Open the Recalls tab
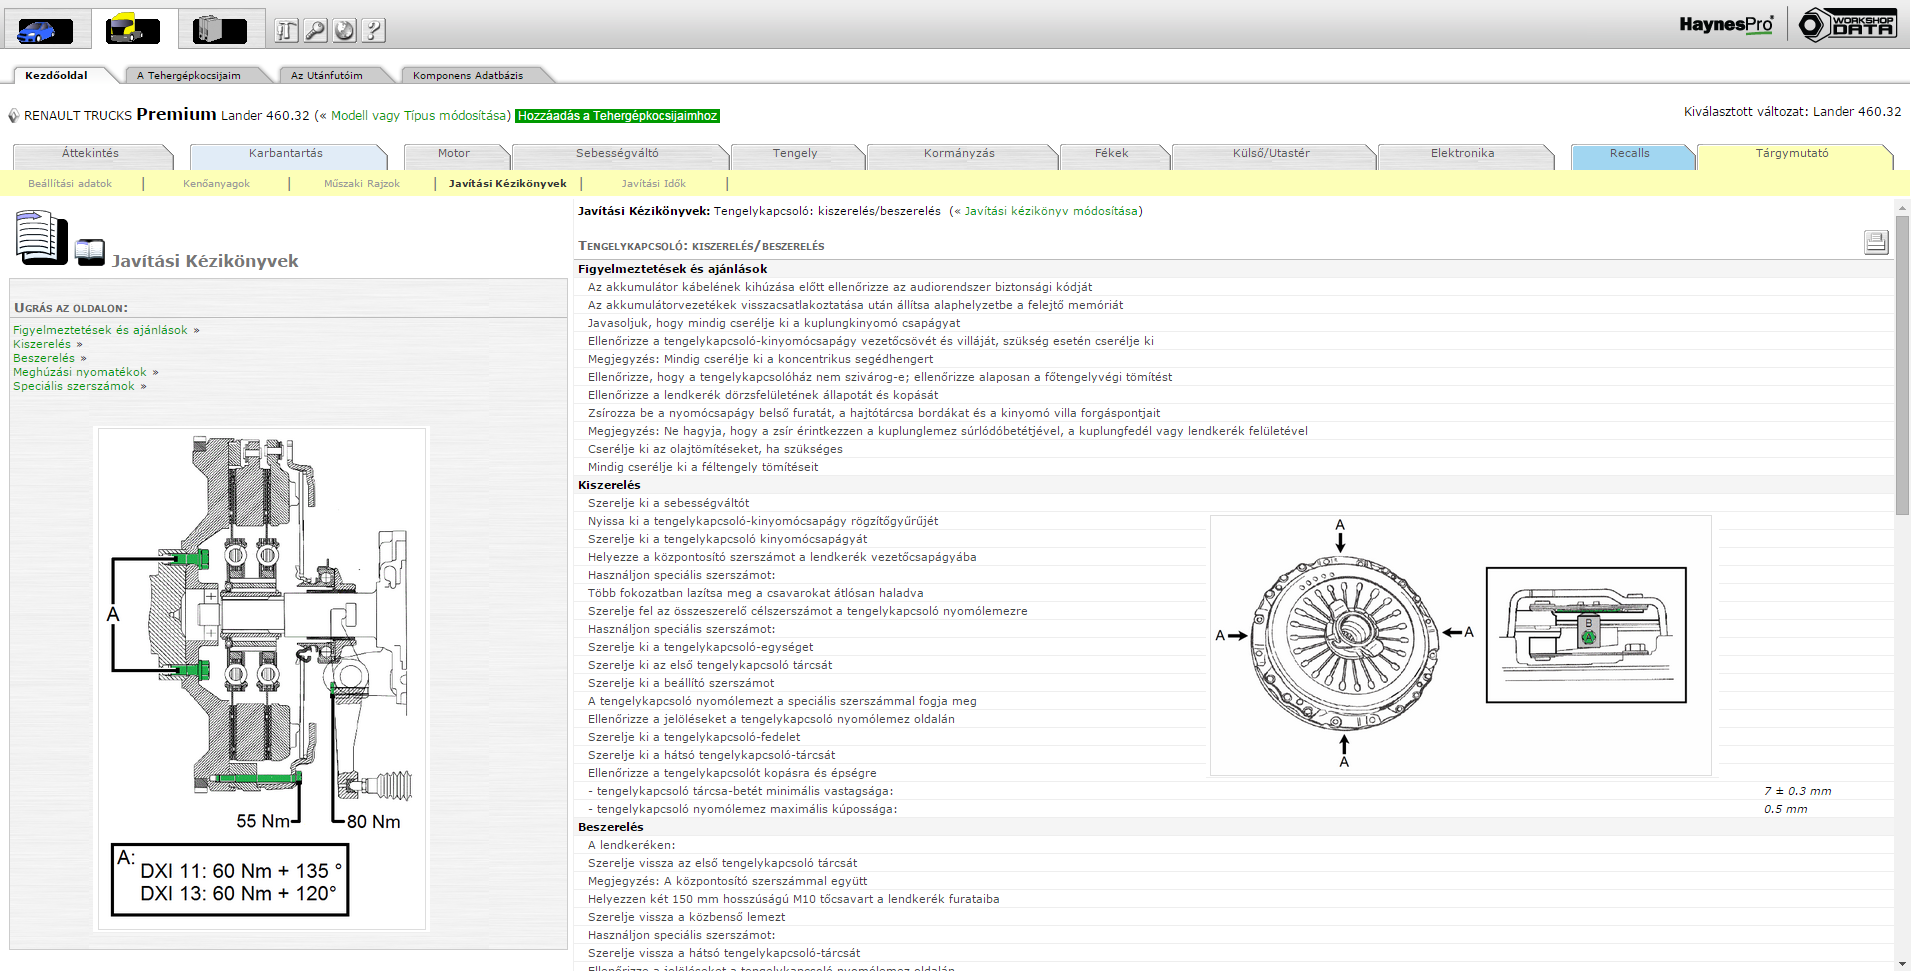Viewport: 1911px width, 971px height. [x=1629, y=154]
